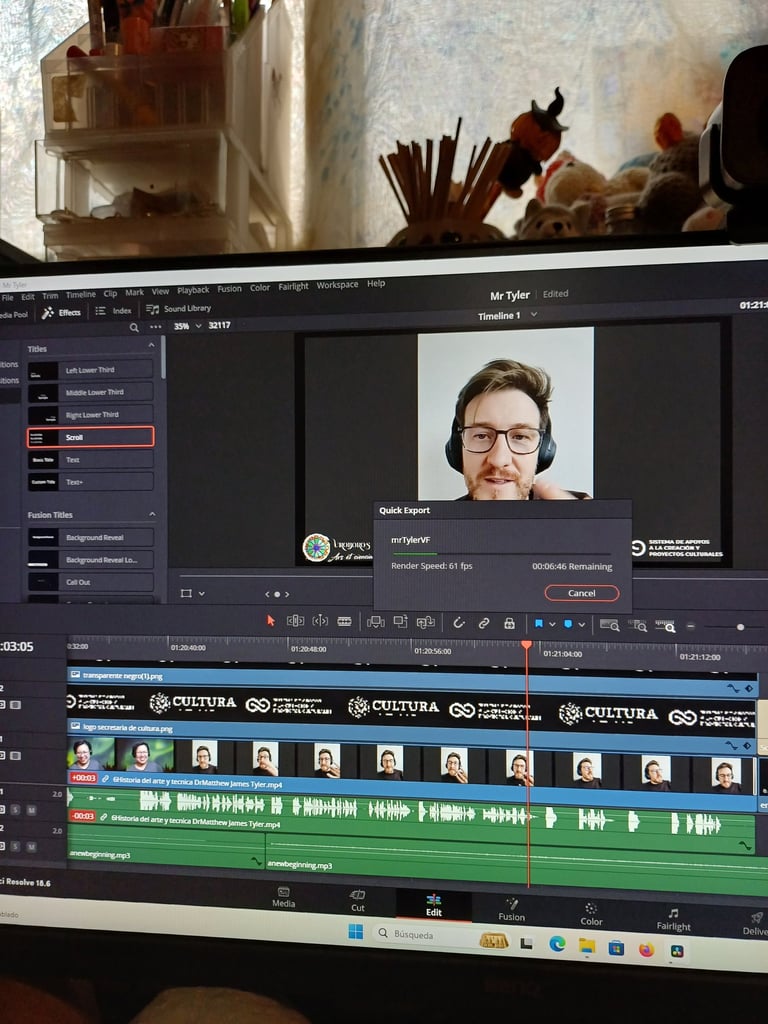This screenshot has height=1024, width=768.
Task: Open the flag color dropdown arrow
Action: [552, 624]
